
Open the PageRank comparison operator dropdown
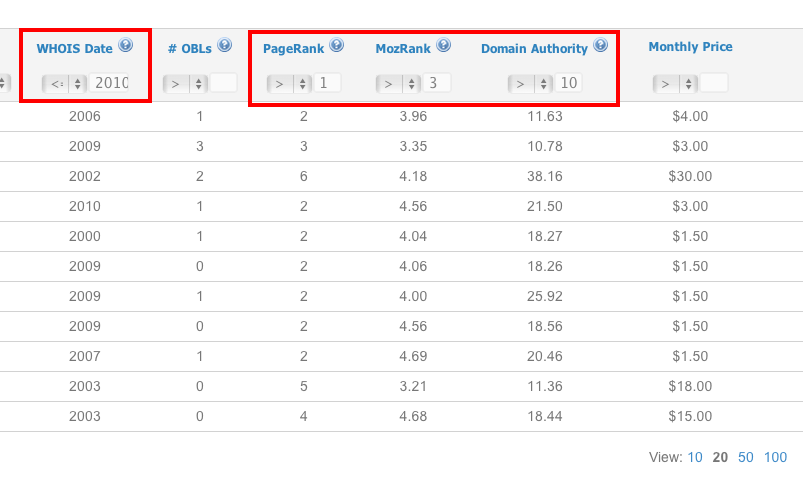pyautogui.click(x=290, y=84)
